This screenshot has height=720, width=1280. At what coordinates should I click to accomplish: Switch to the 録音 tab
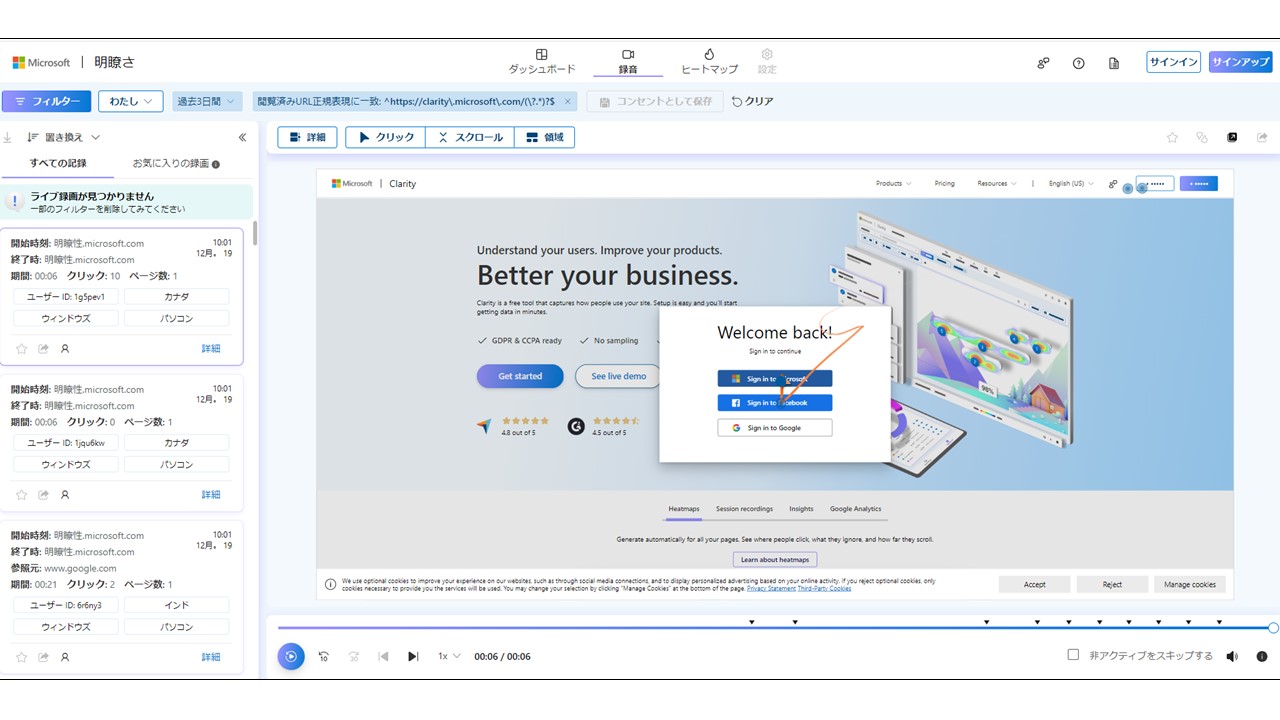point(628,61)
